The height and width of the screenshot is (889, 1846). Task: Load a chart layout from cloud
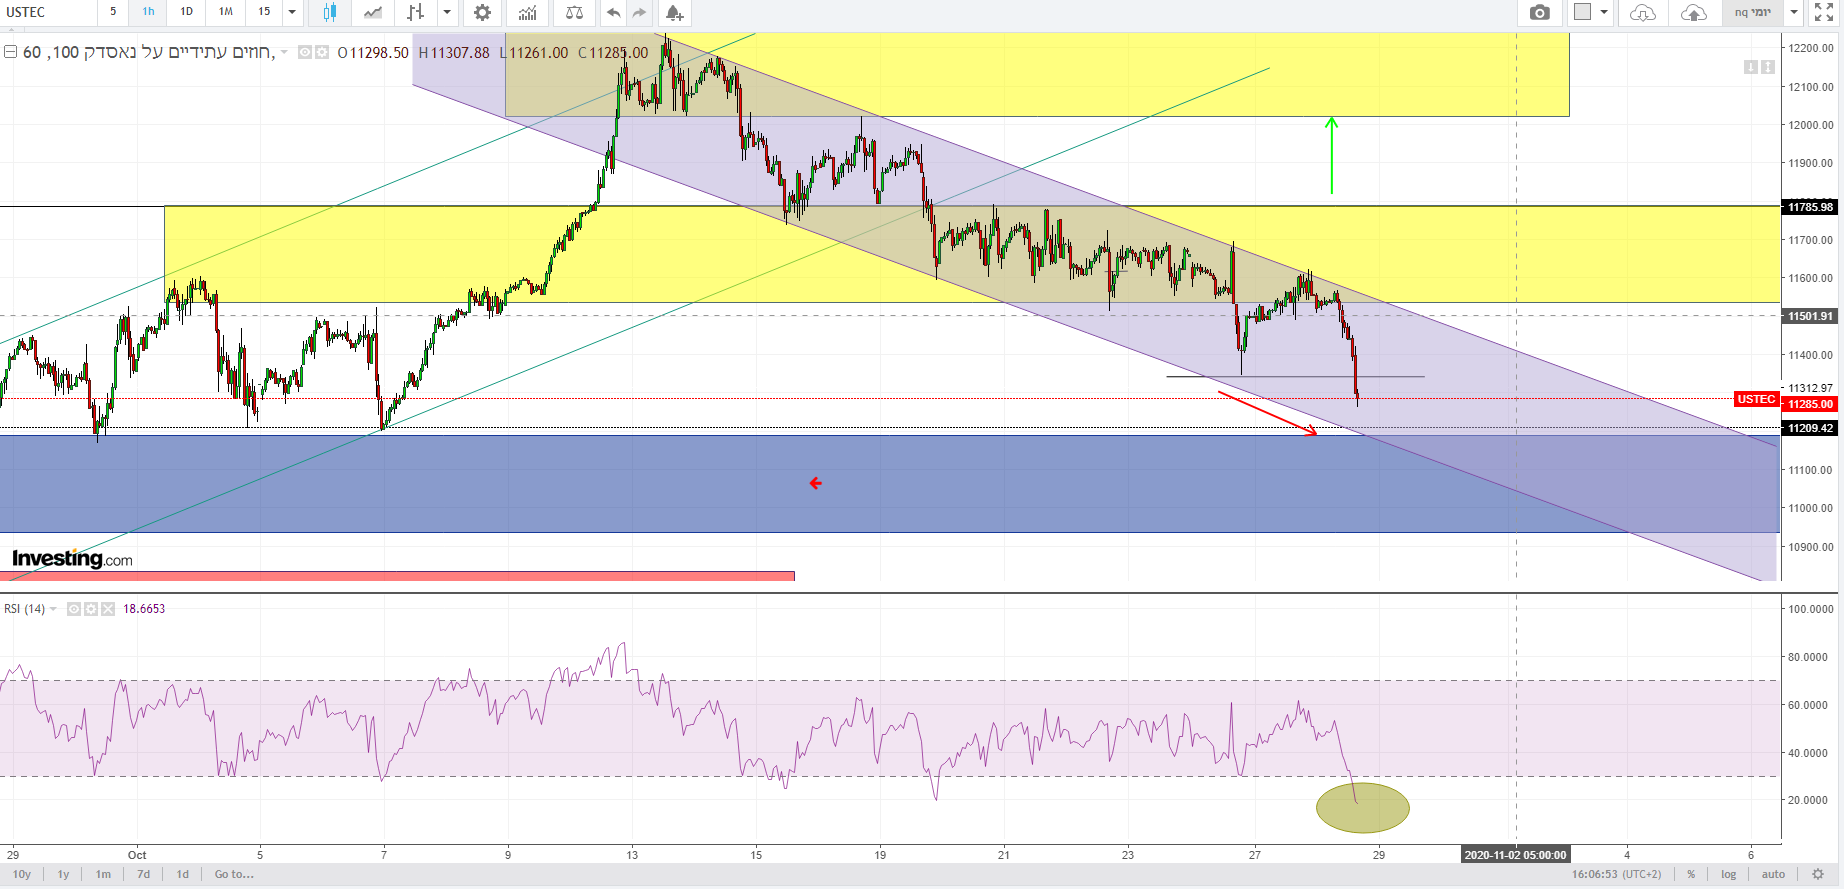pos(1642,12)
